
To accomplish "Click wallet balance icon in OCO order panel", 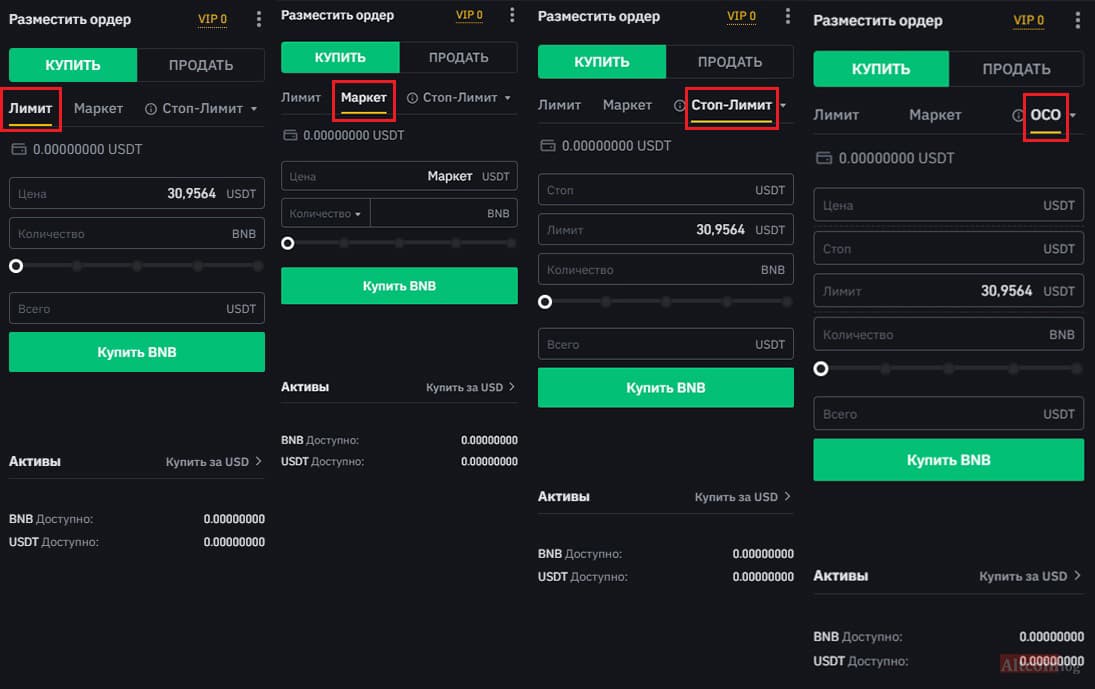I will pos(824,158).
